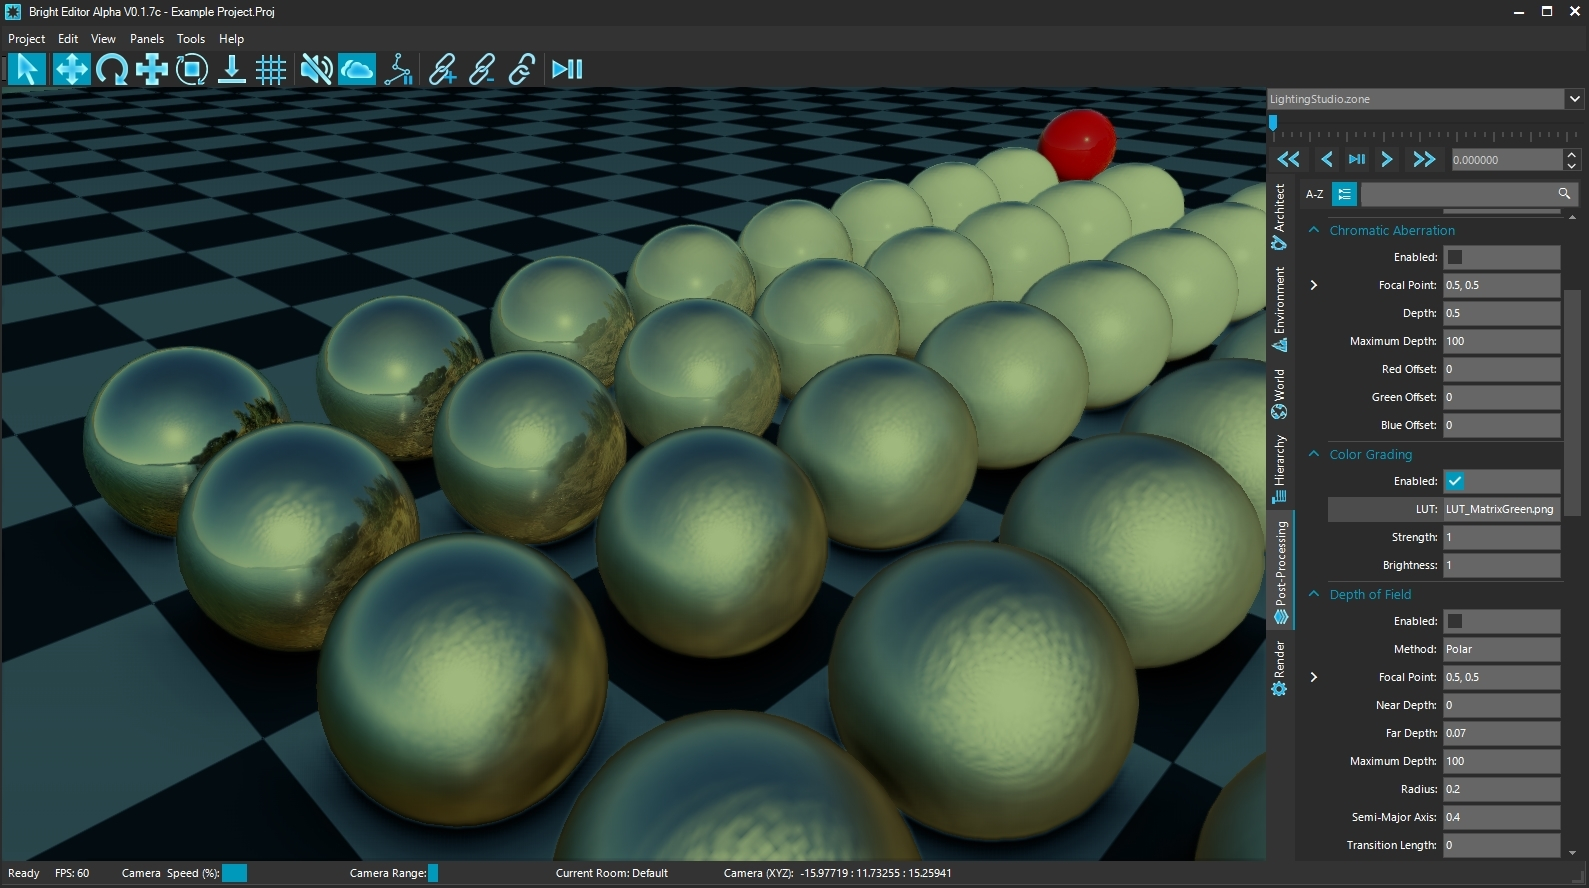Viewport: 1589px width, 888px height.
Task: Adjust the Camera Speed slider
Action: (234, 873)
